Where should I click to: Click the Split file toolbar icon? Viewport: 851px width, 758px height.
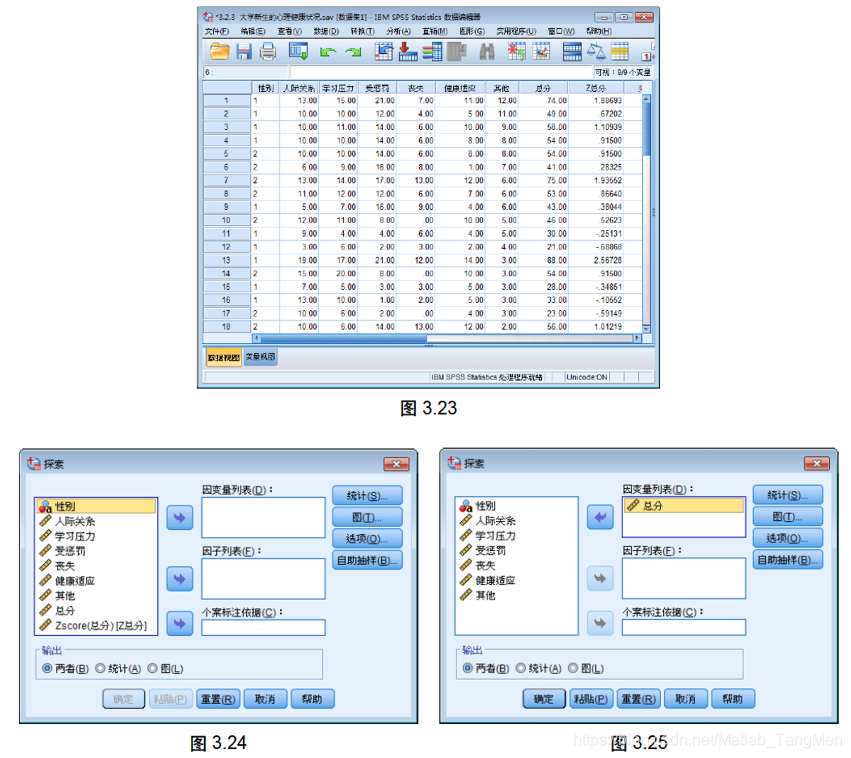572,52
